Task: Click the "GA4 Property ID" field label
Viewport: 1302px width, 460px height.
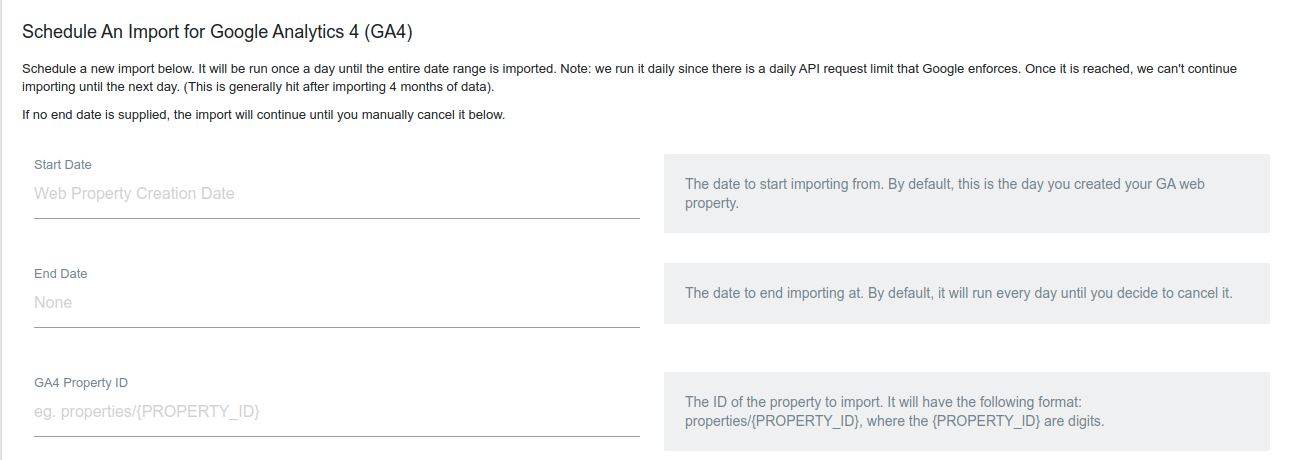Action: (81, 383)
